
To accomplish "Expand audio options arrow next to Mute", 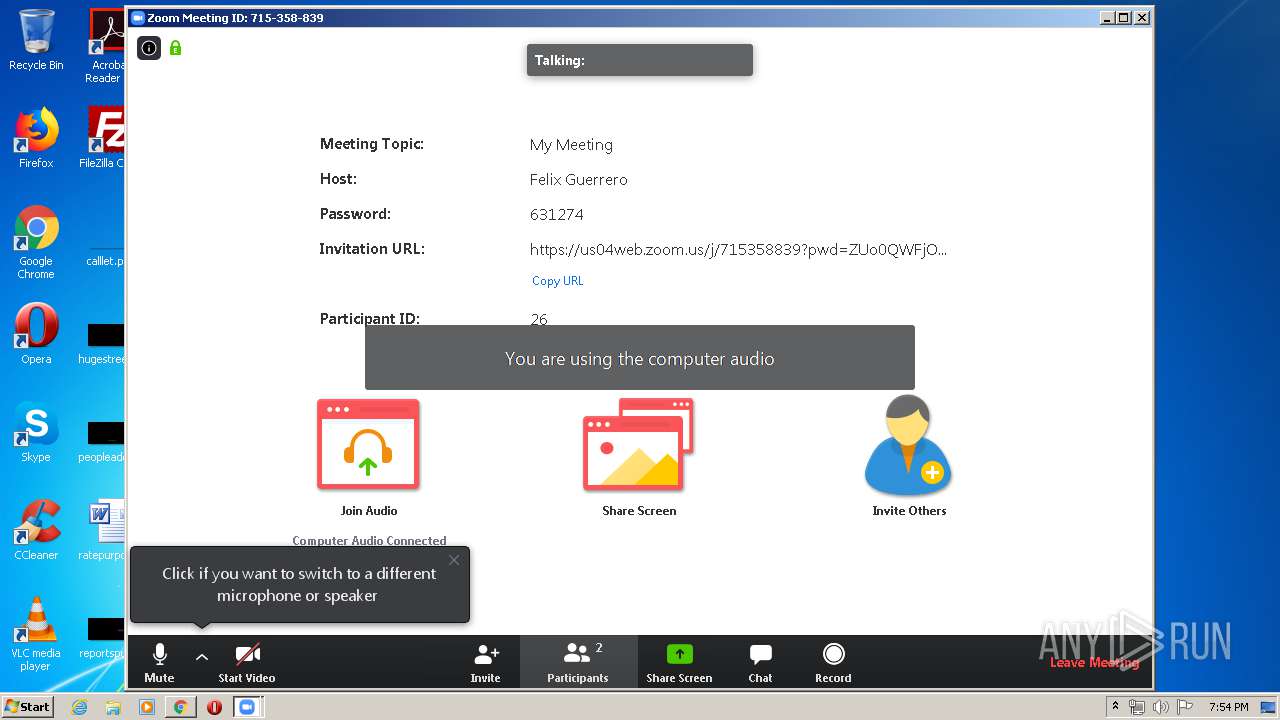I will [x=202, y=657].
